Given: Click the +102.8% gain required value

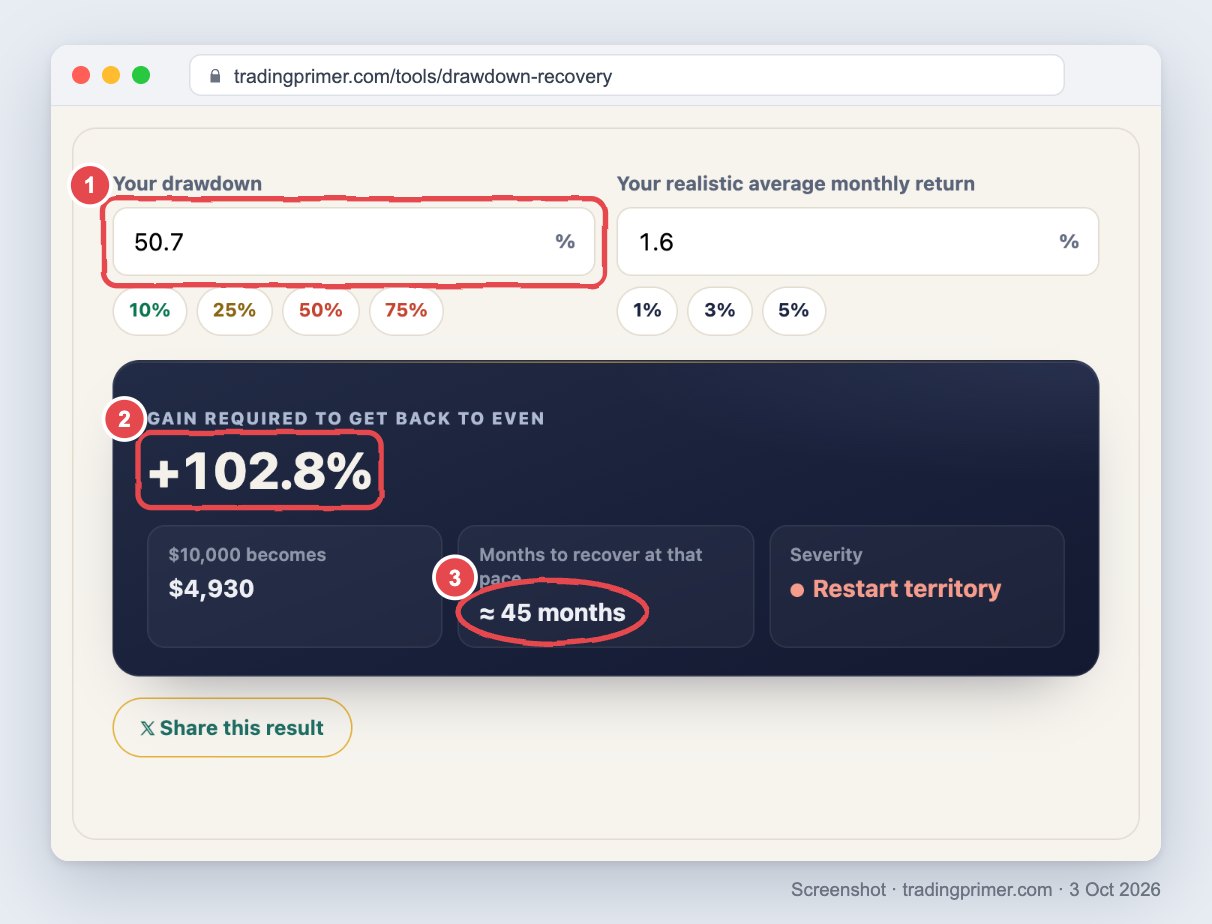Looking at the screenshot, I should [x=260, y=471].
